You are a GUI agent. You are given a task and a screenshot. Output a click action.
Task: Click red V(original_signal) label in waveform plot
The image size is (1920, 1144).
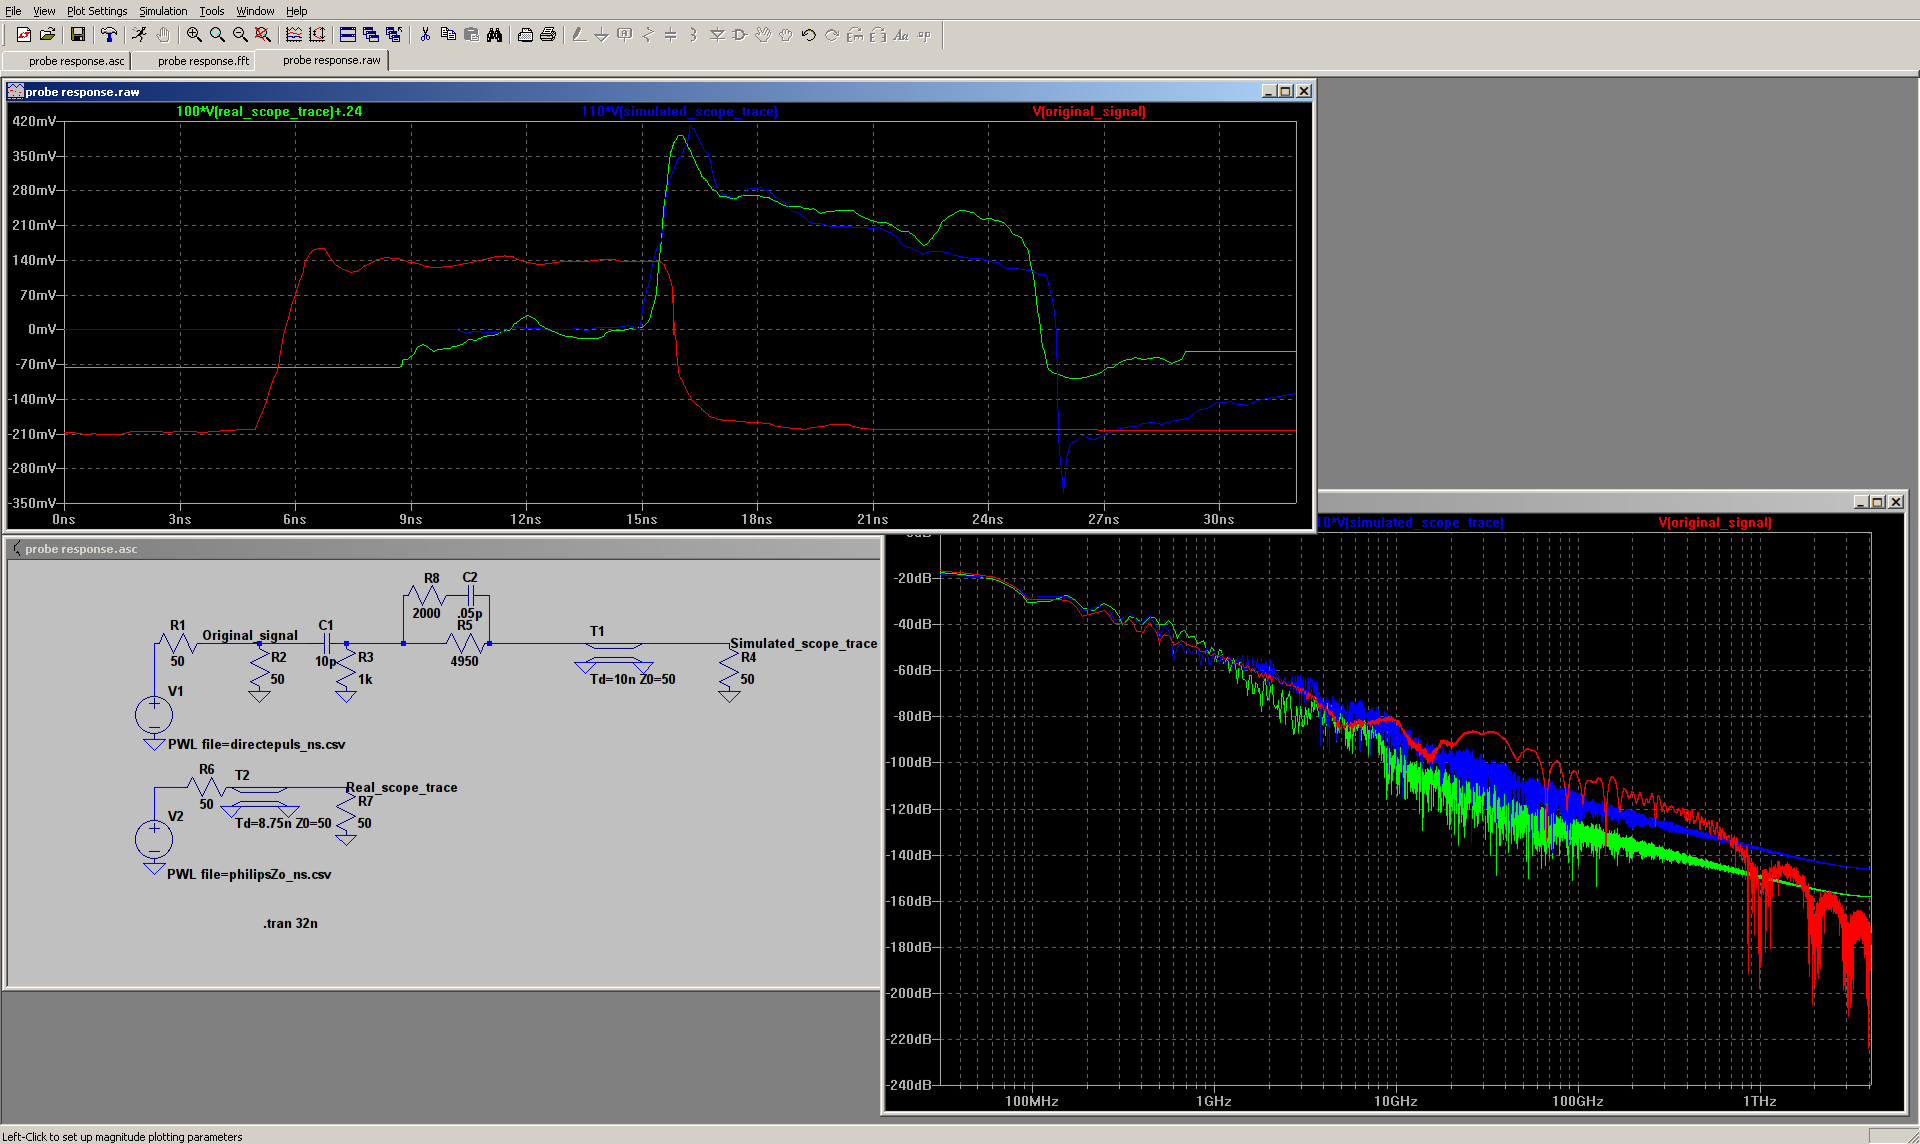pos(1088,111)
